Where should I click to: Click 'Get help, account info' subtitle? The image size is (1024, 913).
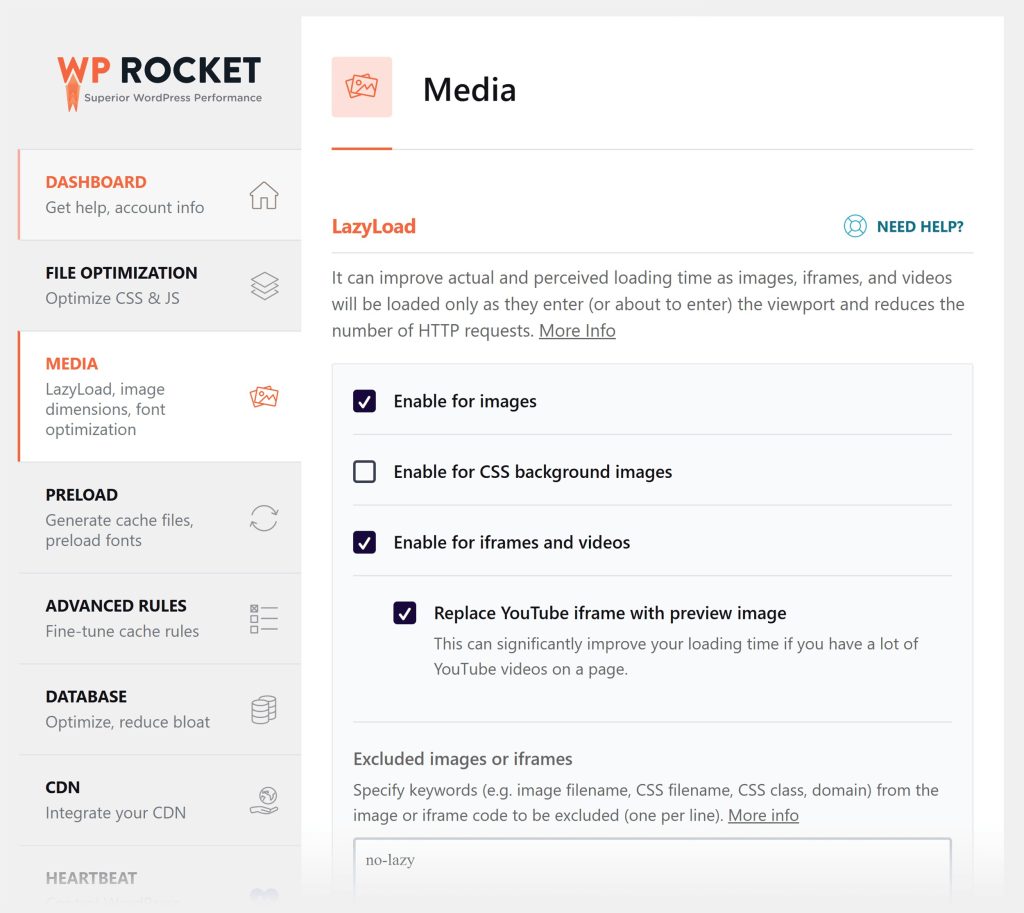pos(125,208)
